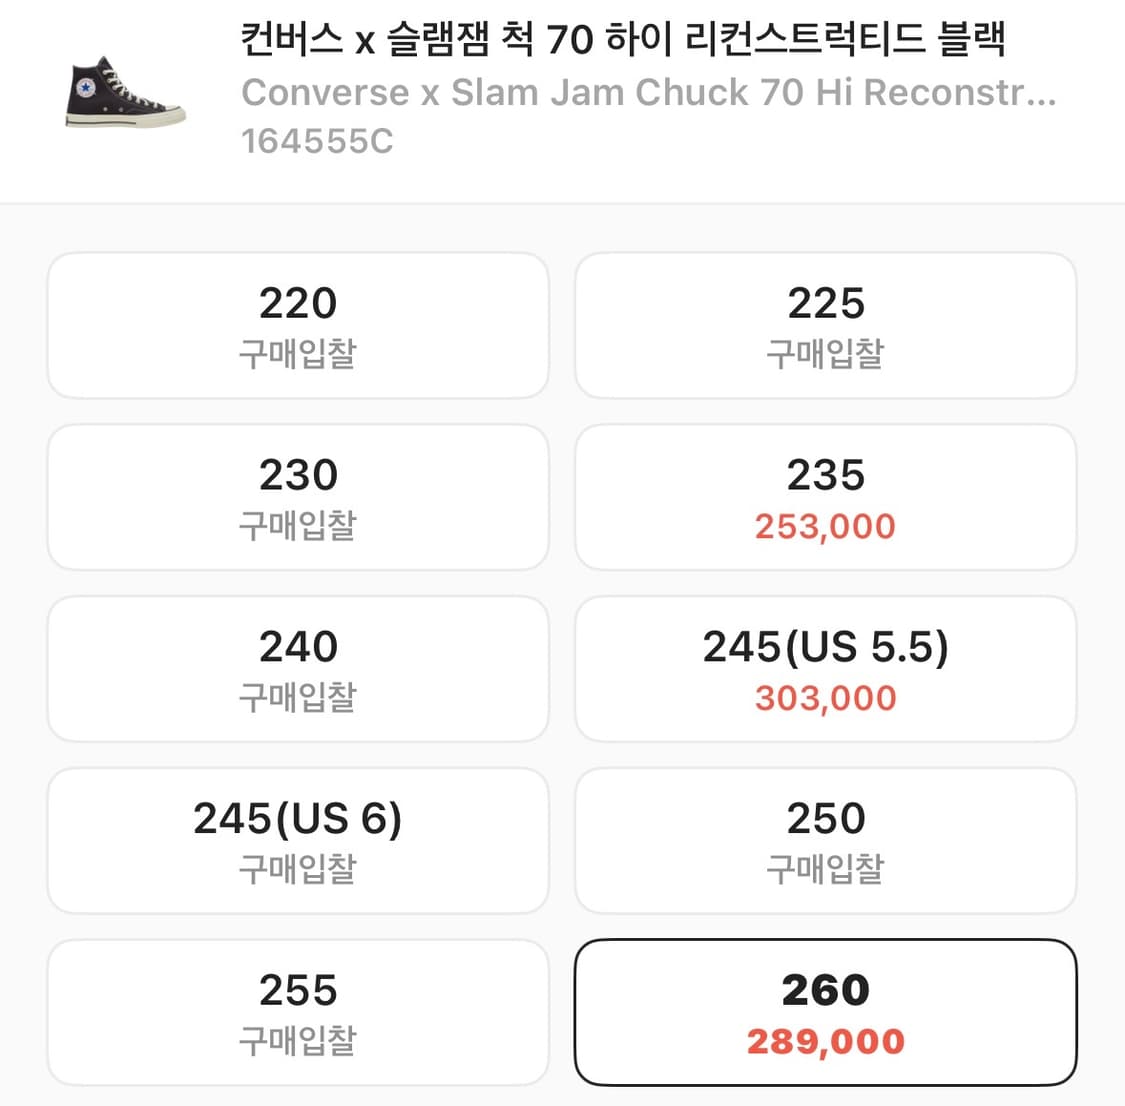
Task: Tap the 303,000 price for US 5.5
Action: (823, 697)
